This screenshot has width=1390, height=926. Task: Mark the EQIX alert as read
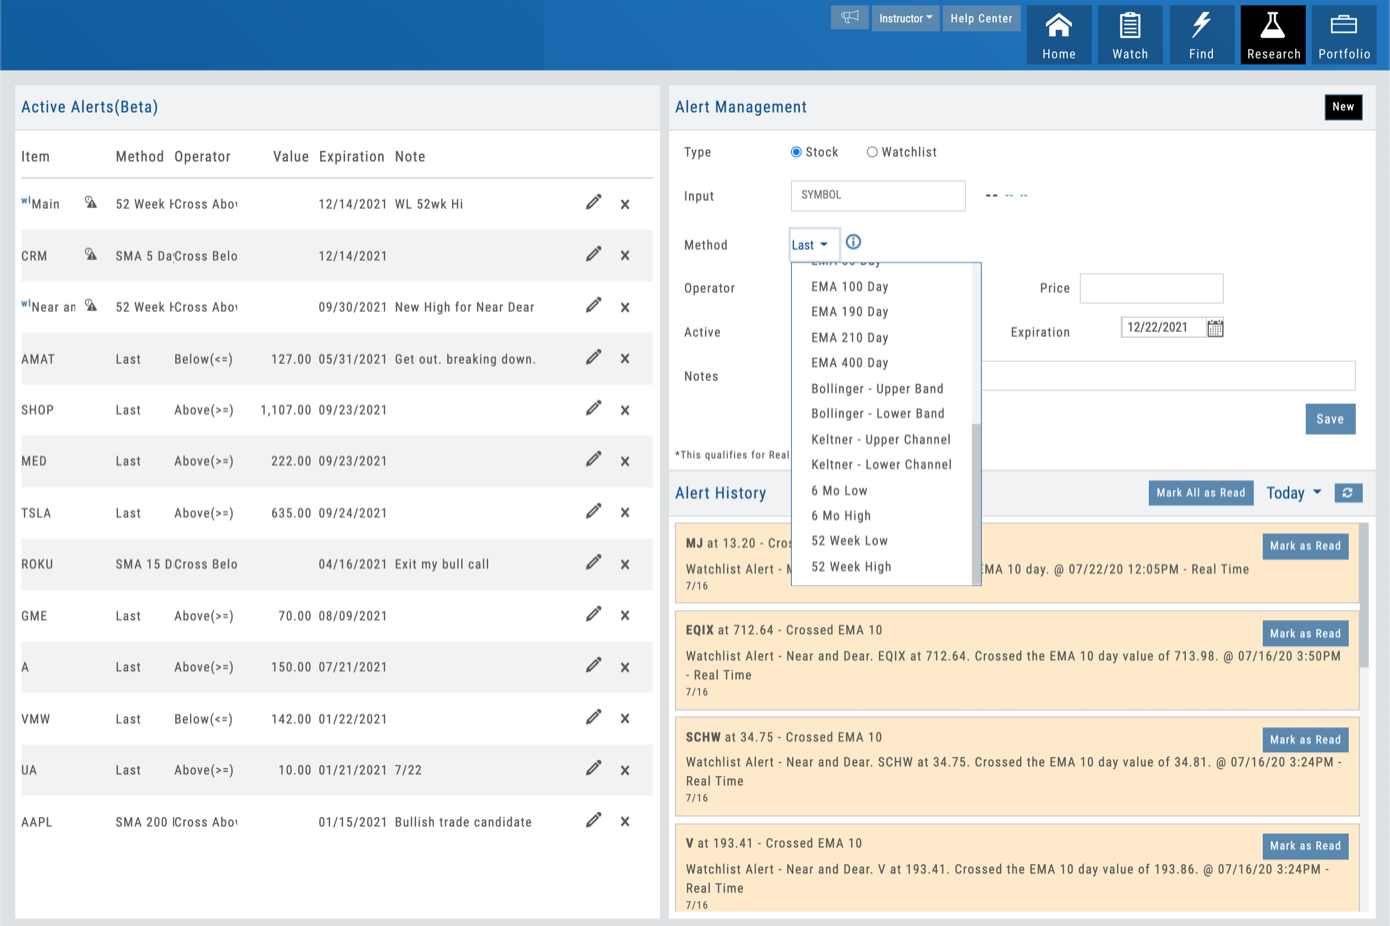1305,634
